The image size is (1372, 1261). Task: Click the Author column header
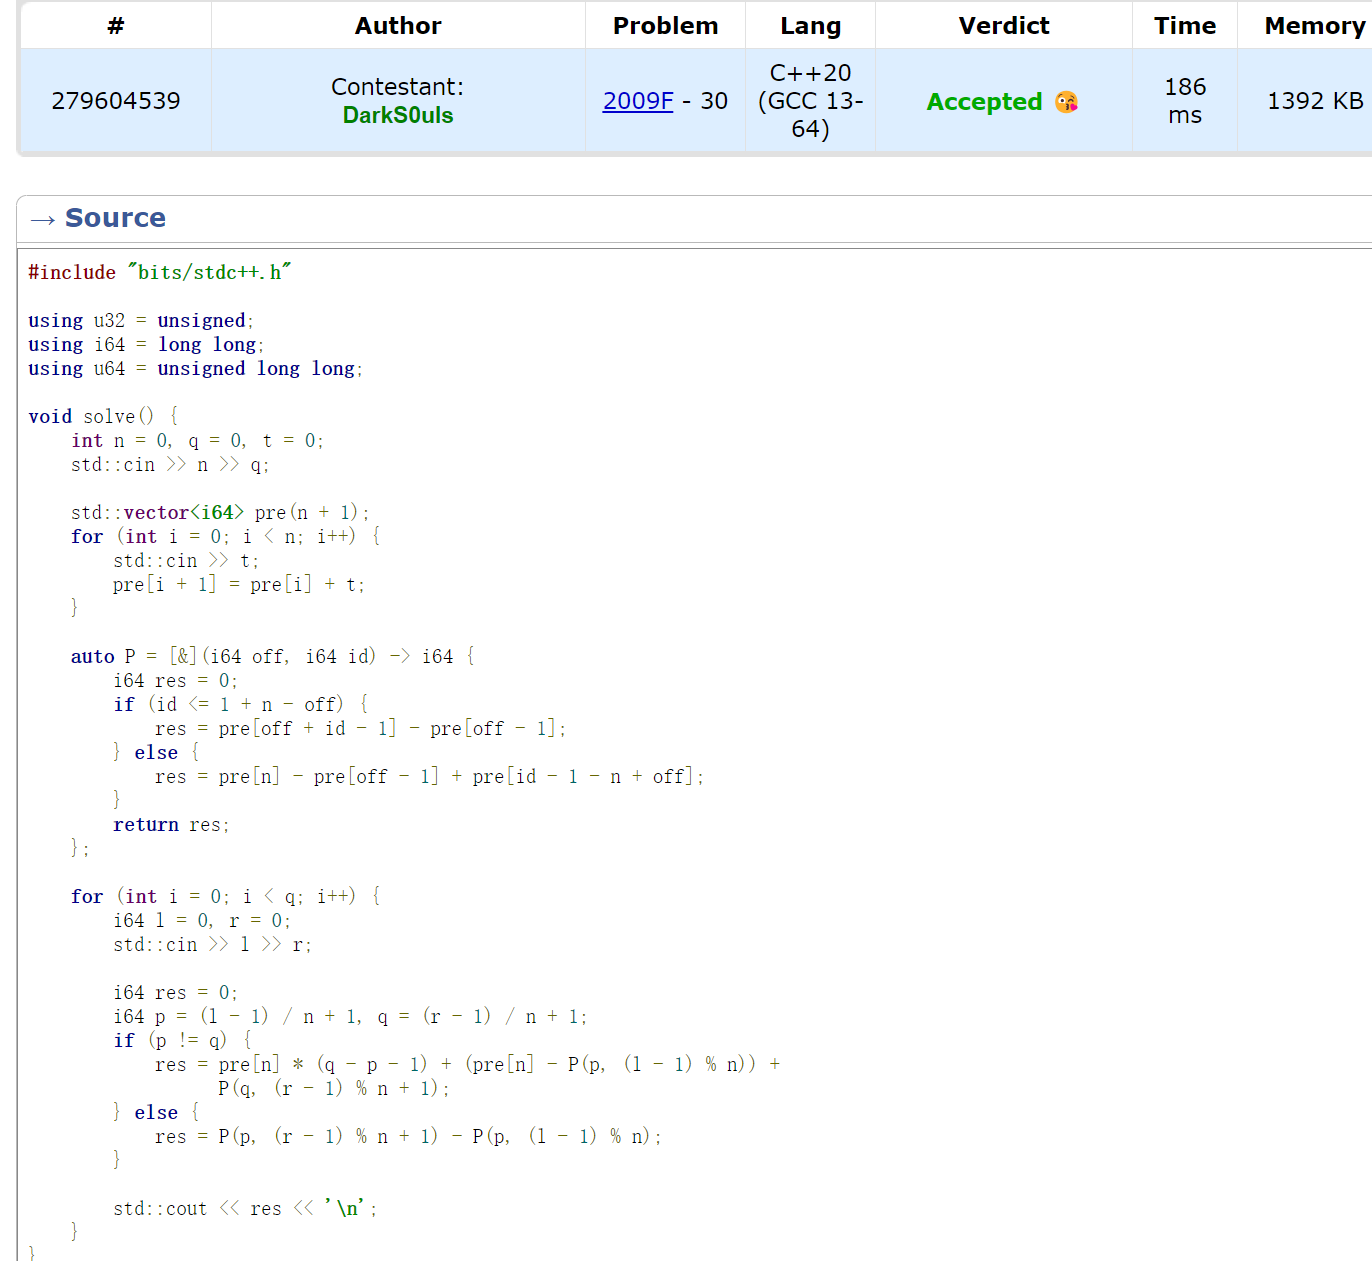[397, 25]
